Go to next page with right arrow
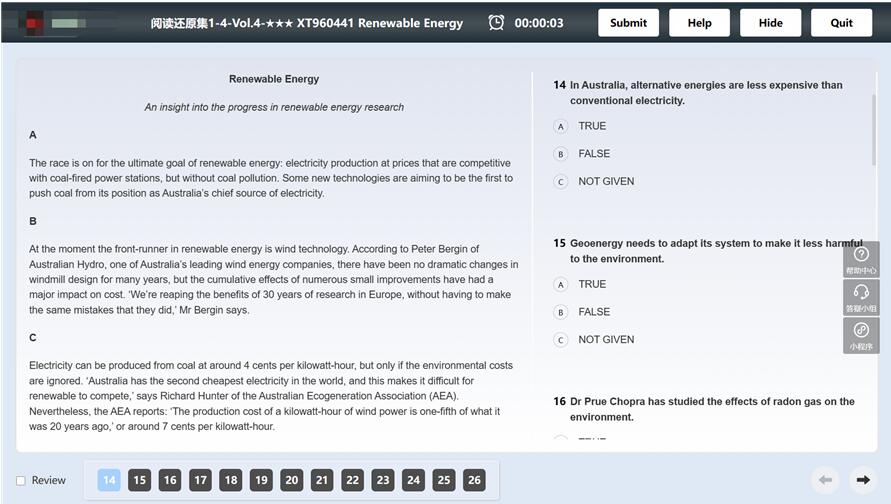This screenshot has width=891, height=504. coord(863,480)
